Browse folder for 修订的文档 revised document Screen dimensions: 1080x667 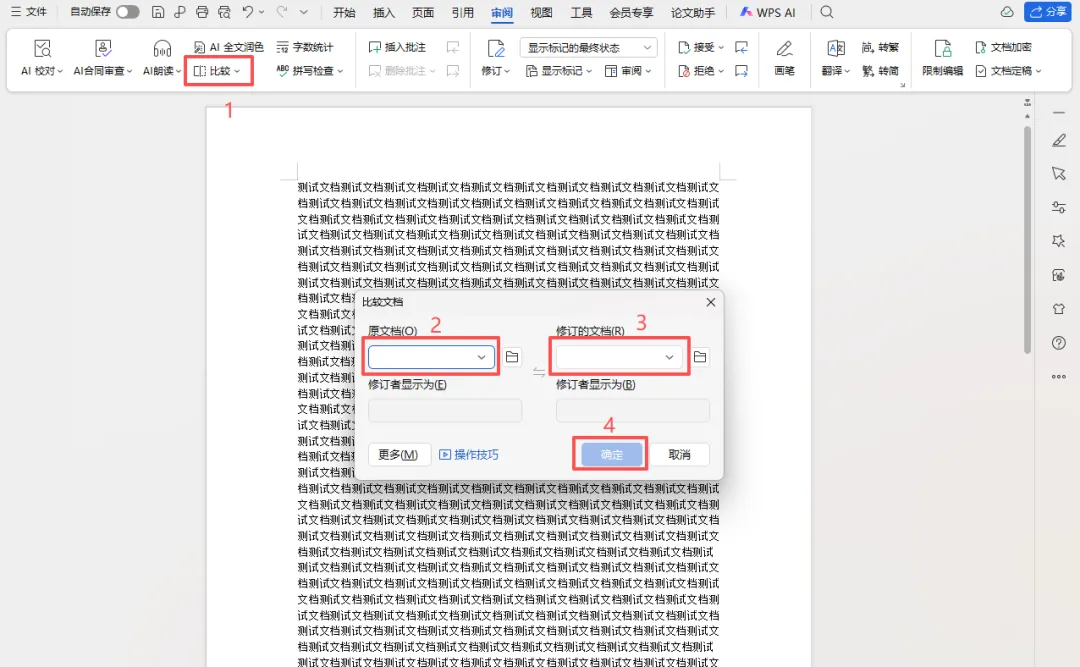(x=700, y=356)
